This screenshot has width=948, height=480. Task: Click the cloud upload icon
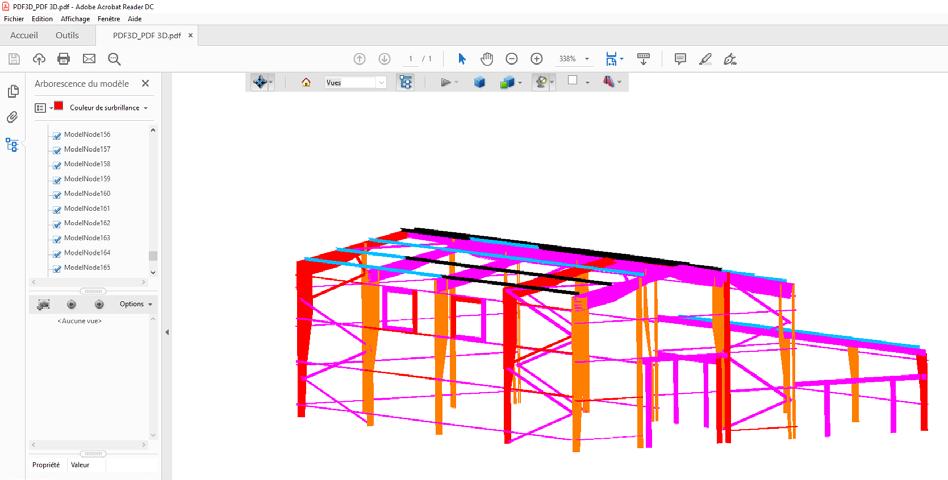click(x=39, y=59)
